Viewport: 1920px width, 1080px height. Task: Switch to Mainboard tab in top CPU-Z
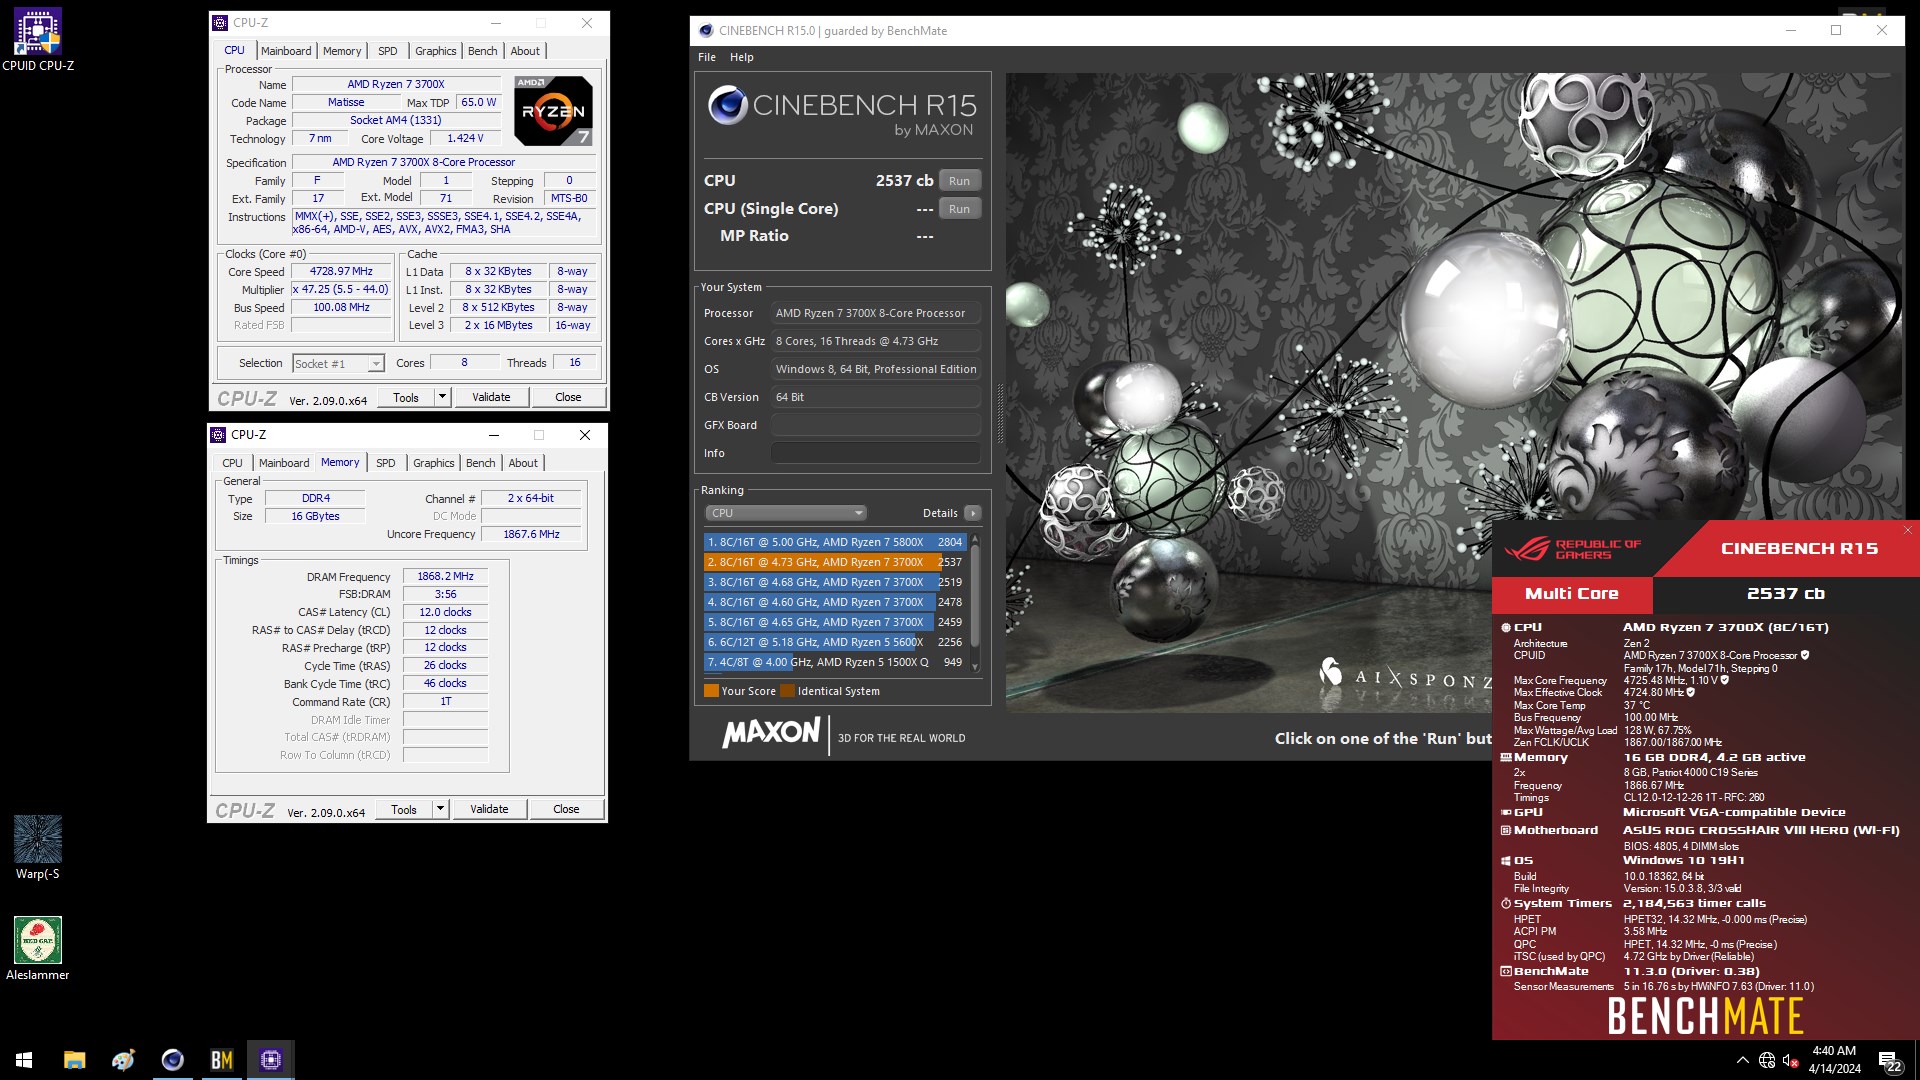pos(286,51)
